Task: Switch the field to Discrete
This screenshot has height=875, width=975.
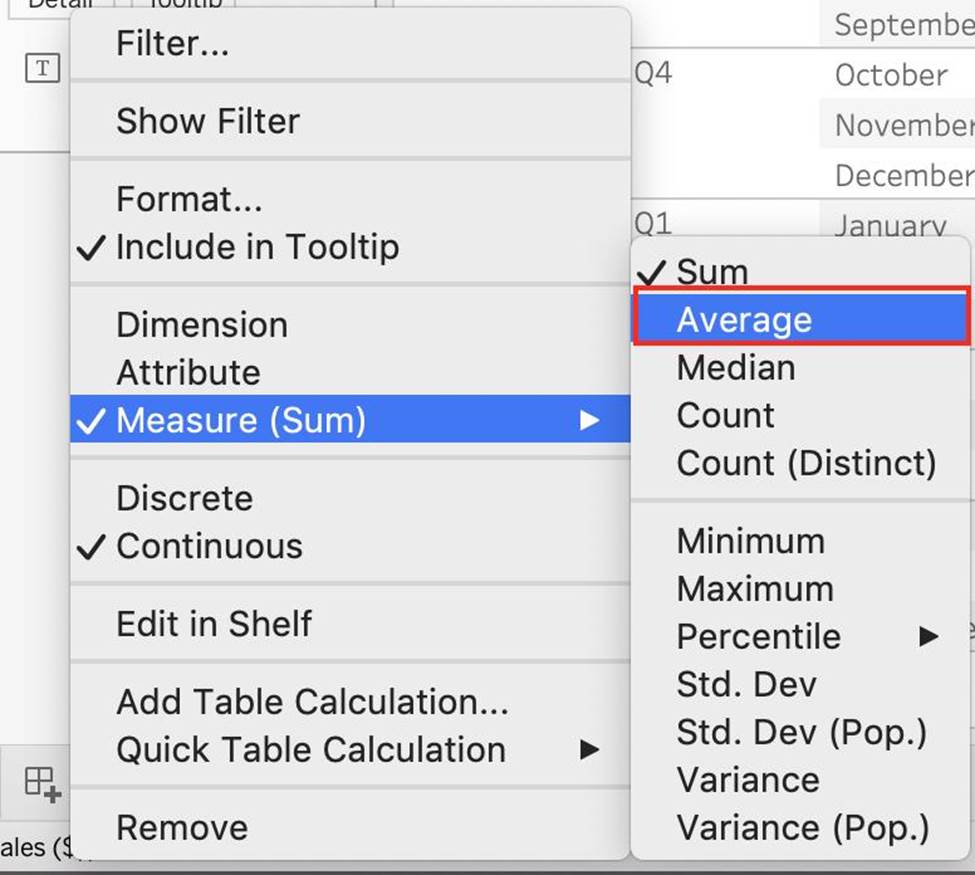Action: pyautogui.click(x=184, y=498)
